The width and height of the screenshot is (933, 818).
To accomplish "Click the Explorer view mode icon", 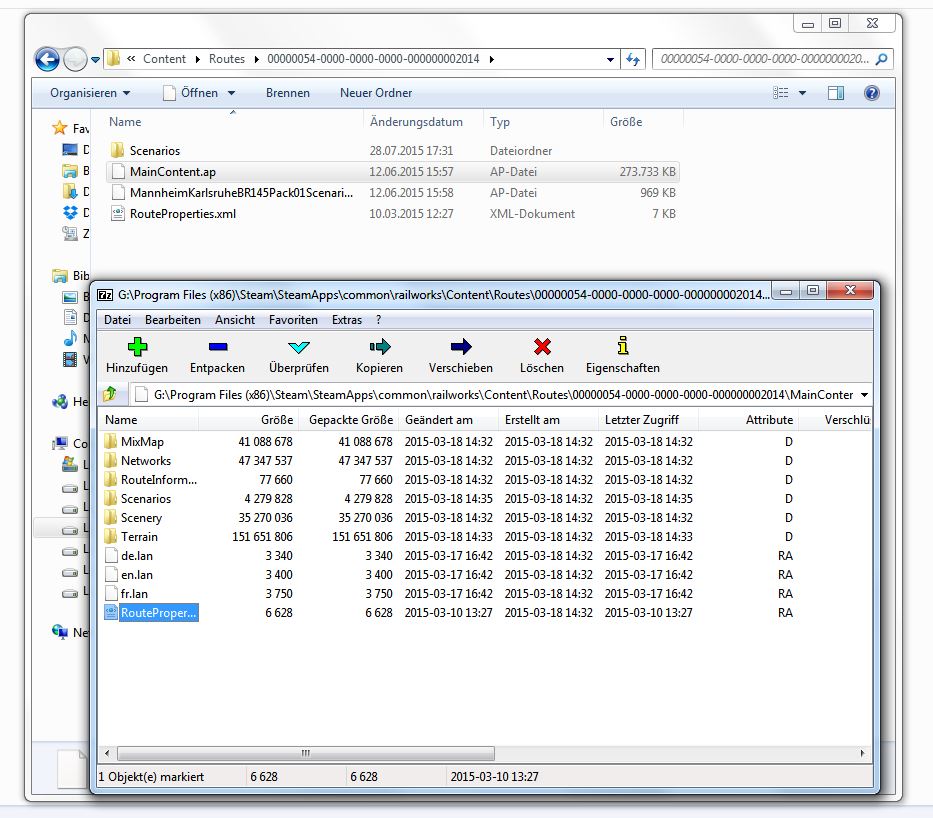I will 780,93.
